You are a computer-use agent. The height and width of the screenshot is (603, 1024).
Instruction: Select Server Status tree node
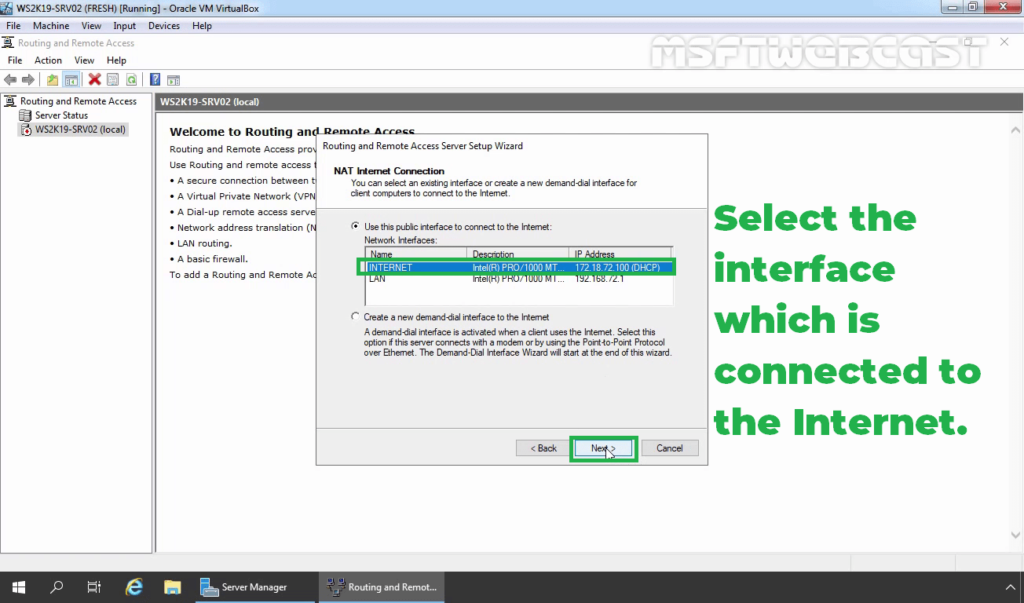coord(61,115)
